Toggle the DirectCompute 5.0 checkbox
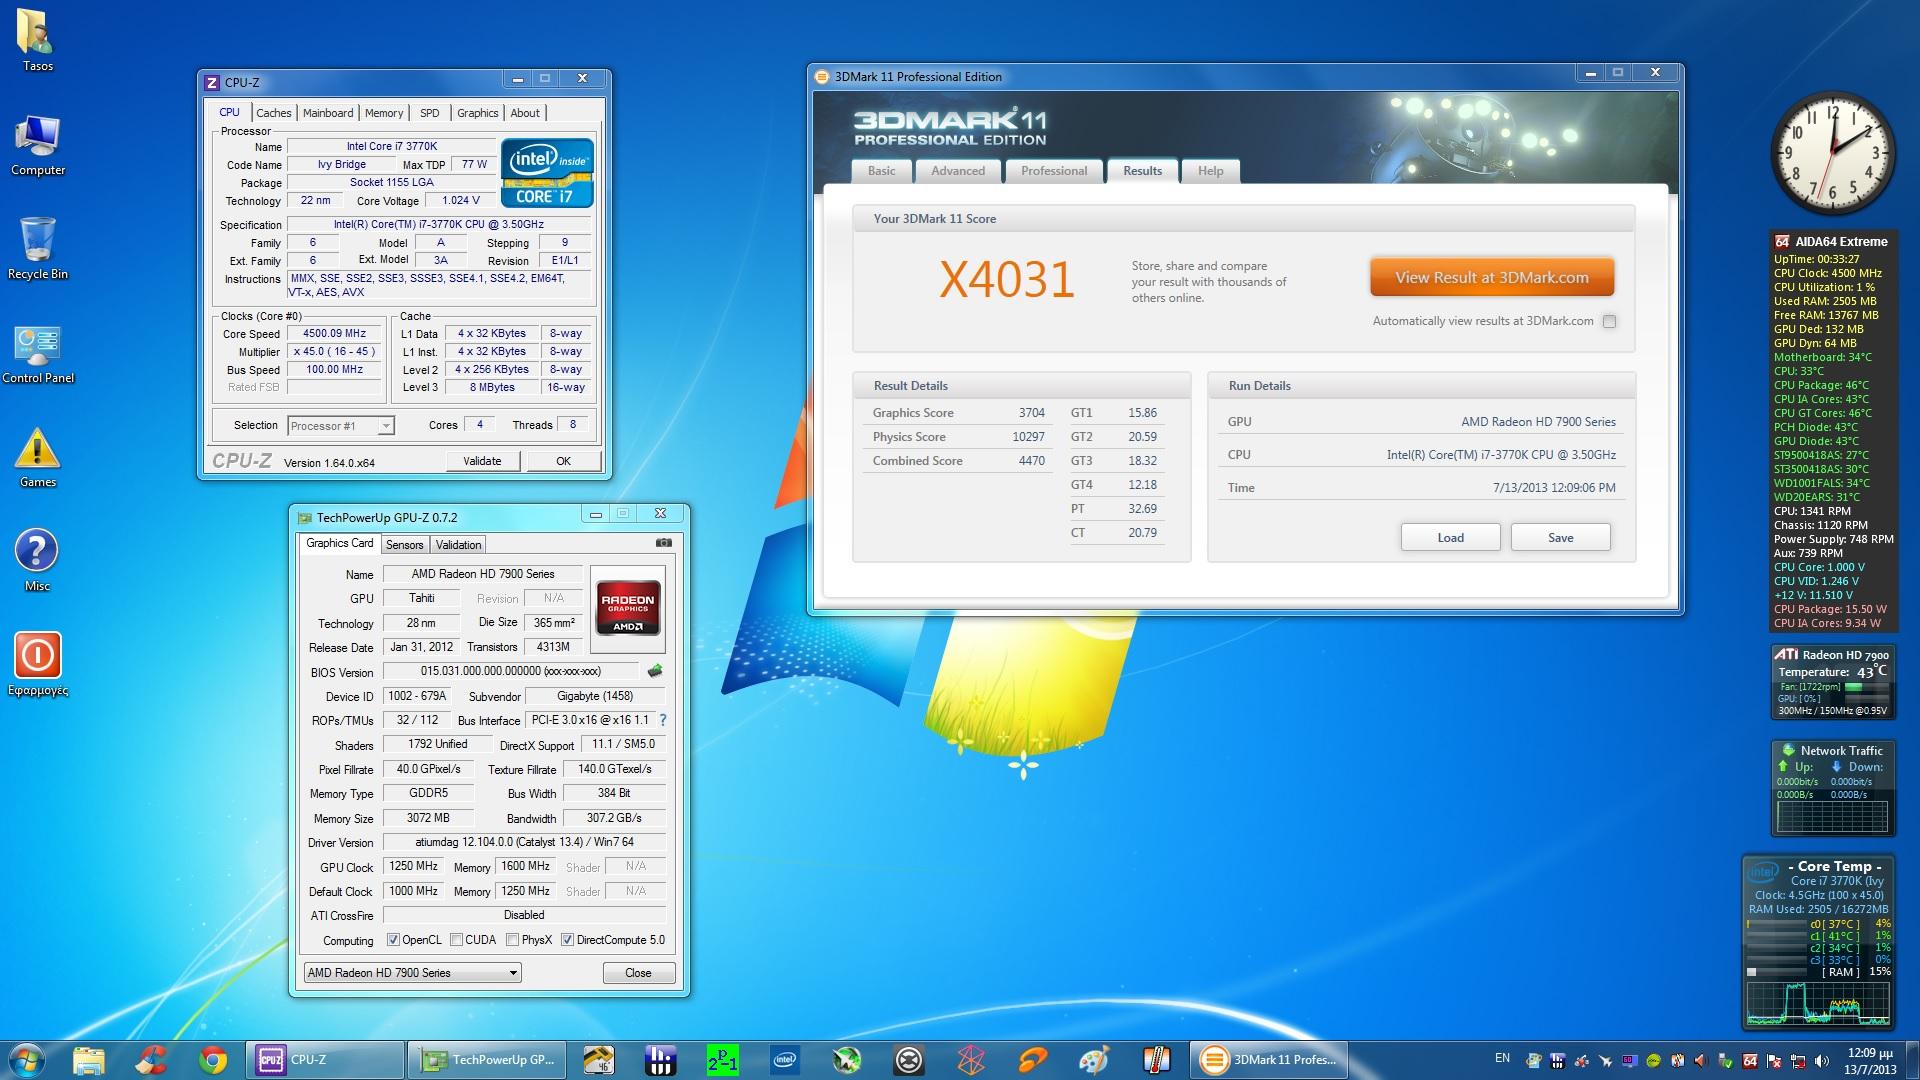The height and width of the screenshot is (1080, 1920). pyautogui.click(x=568, y=940)
